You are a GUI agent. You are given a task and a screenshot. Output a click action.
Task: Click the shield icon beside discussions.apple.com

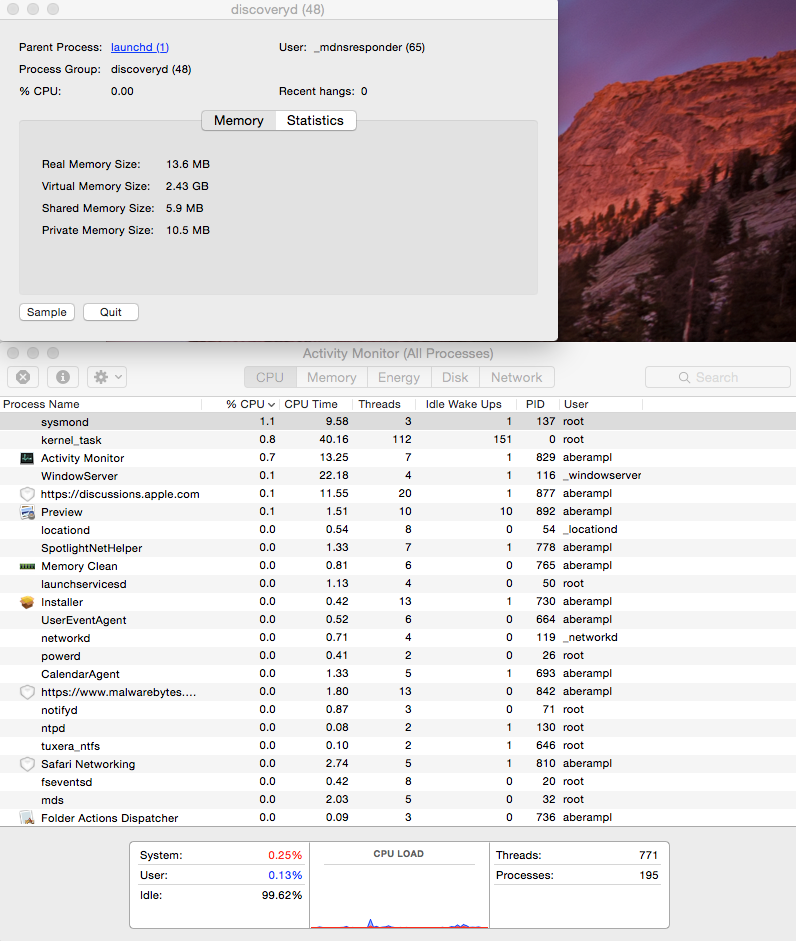pyautogui.click(x=27, y=494)
